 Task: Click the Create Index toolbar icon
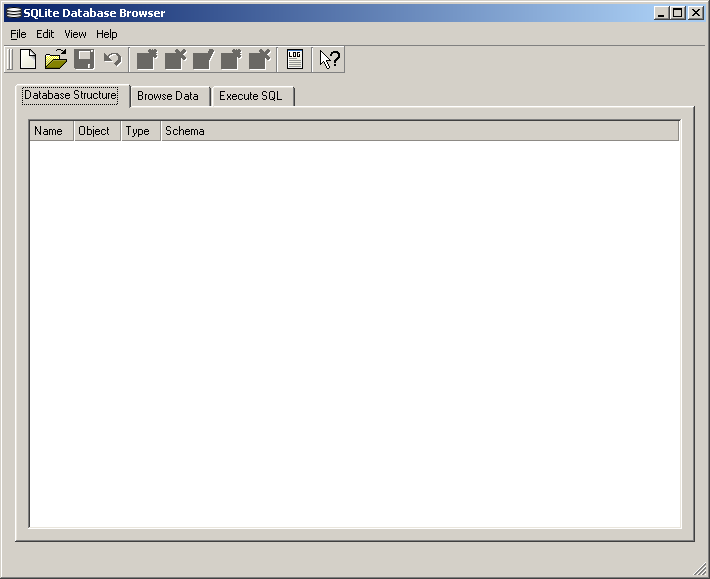pyautogui.click(x=231, y=59)
